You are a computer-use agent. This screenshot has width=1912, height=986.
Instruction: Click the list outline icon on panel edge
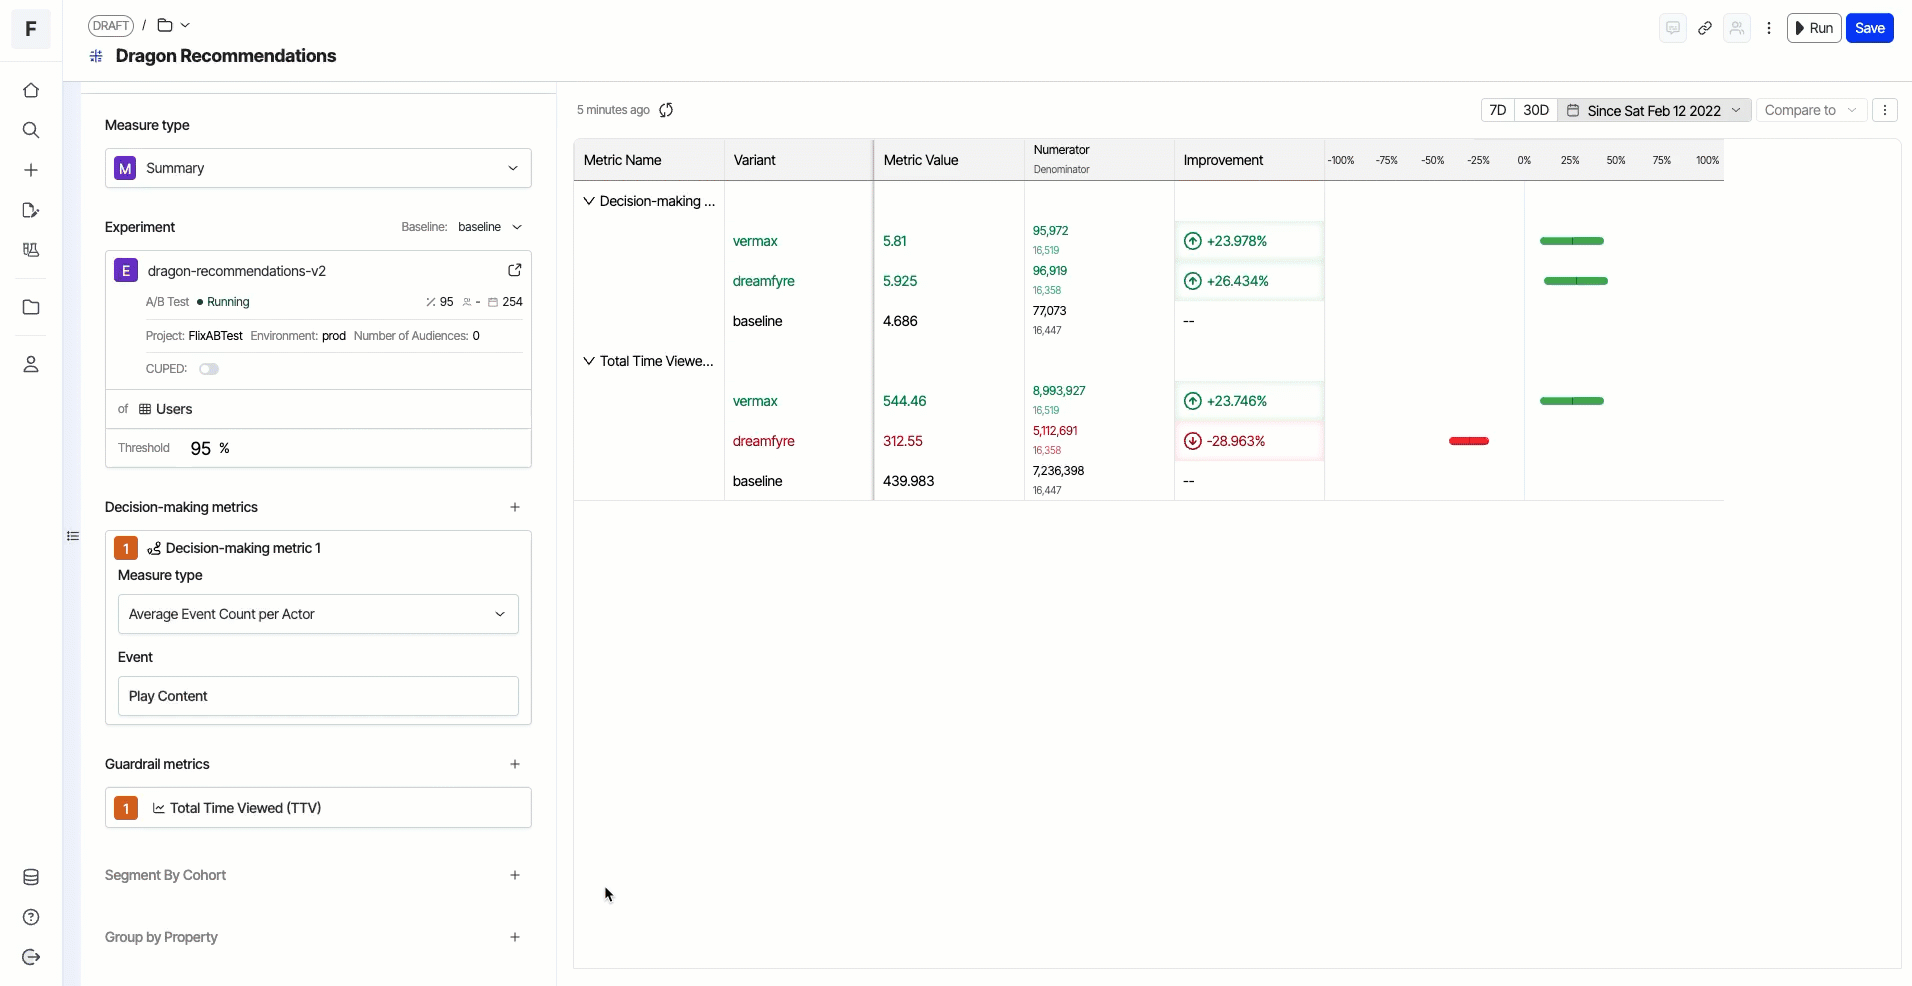click(x=73, y=536)
